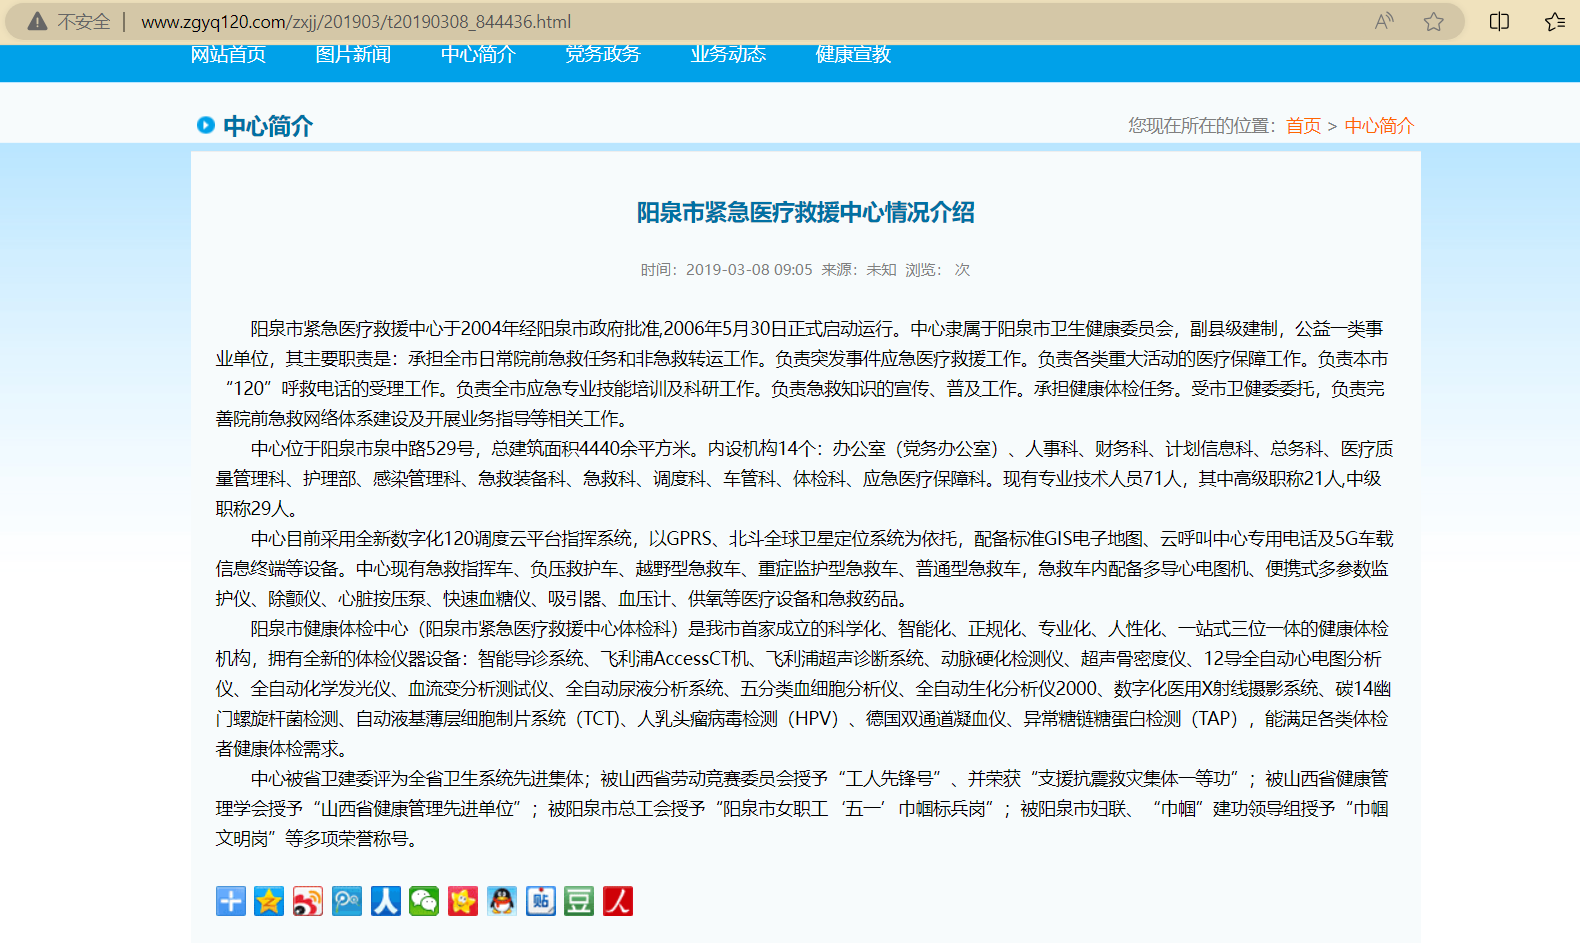Click the 首页 breadcrumb link
This screenshot has width=1580, height=947.
point(1303,126)
